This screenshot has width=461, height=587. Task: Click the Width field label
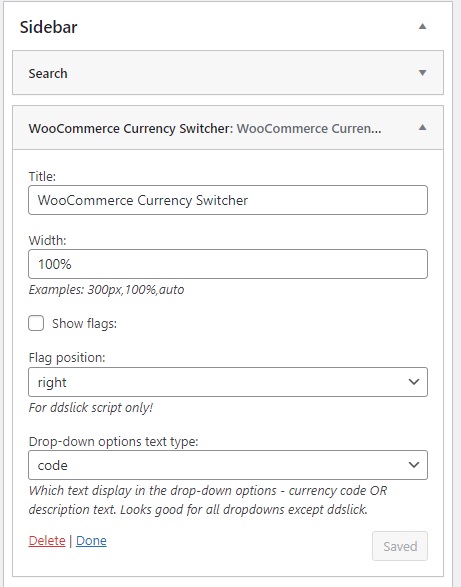47,240
